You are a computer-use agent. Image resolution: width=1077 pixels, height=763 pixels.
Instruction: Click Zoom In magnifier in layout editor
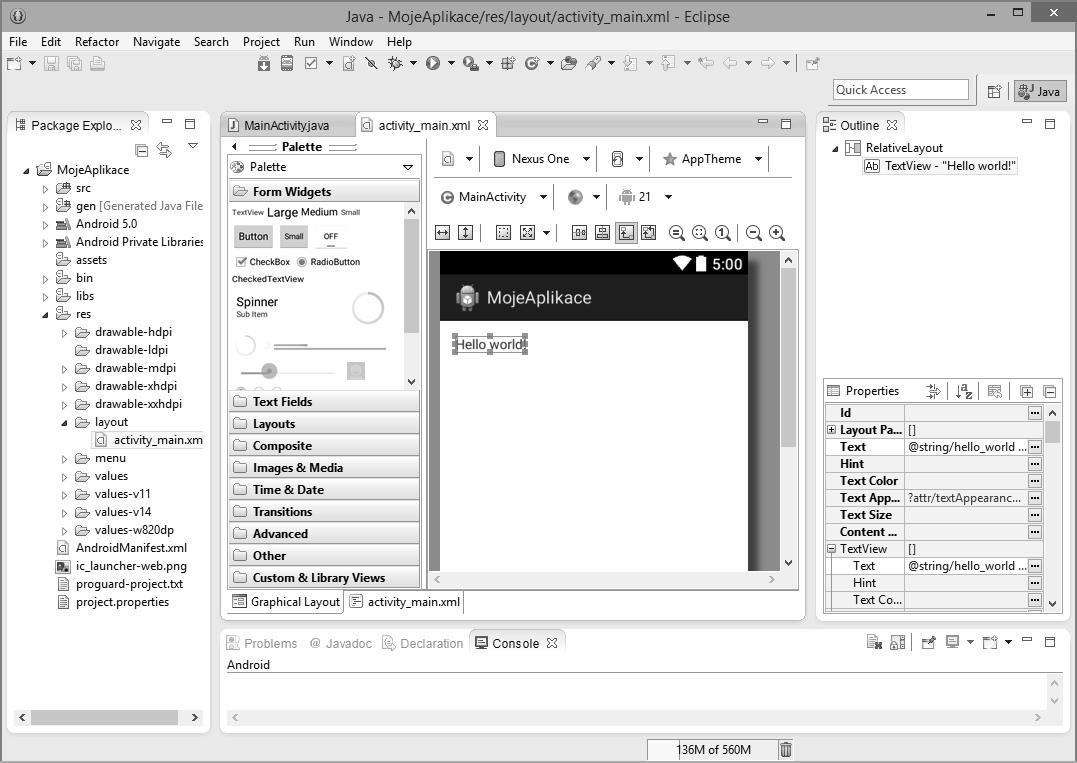pyautogui.click(x=777, y=233)
